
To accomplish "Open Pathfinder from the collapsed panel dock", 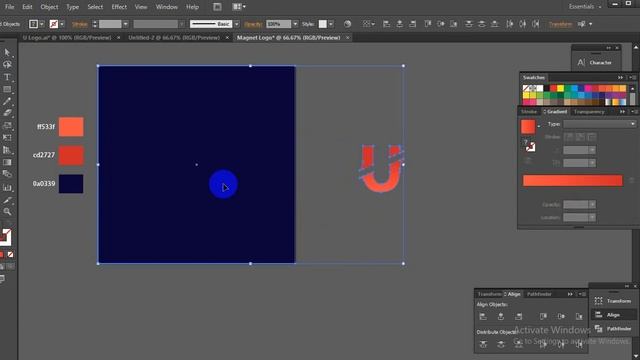I will [613, 329].
